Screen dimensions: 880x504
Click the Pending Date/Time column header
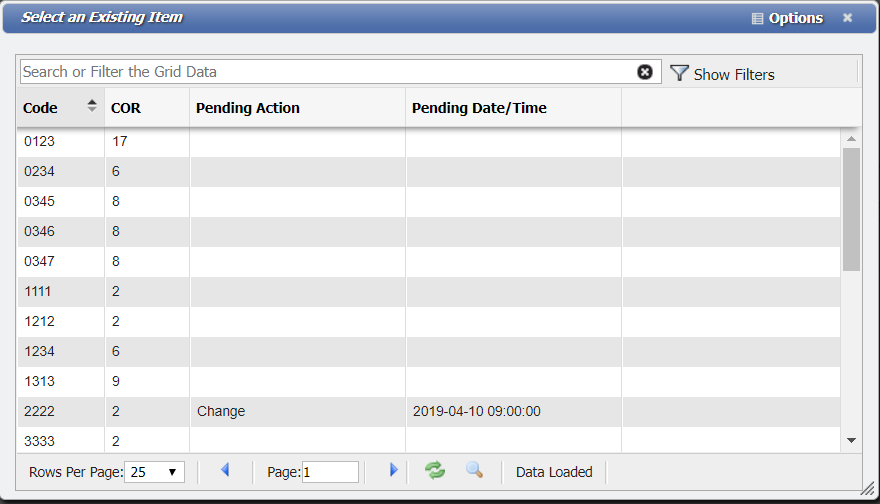point(479,108)
